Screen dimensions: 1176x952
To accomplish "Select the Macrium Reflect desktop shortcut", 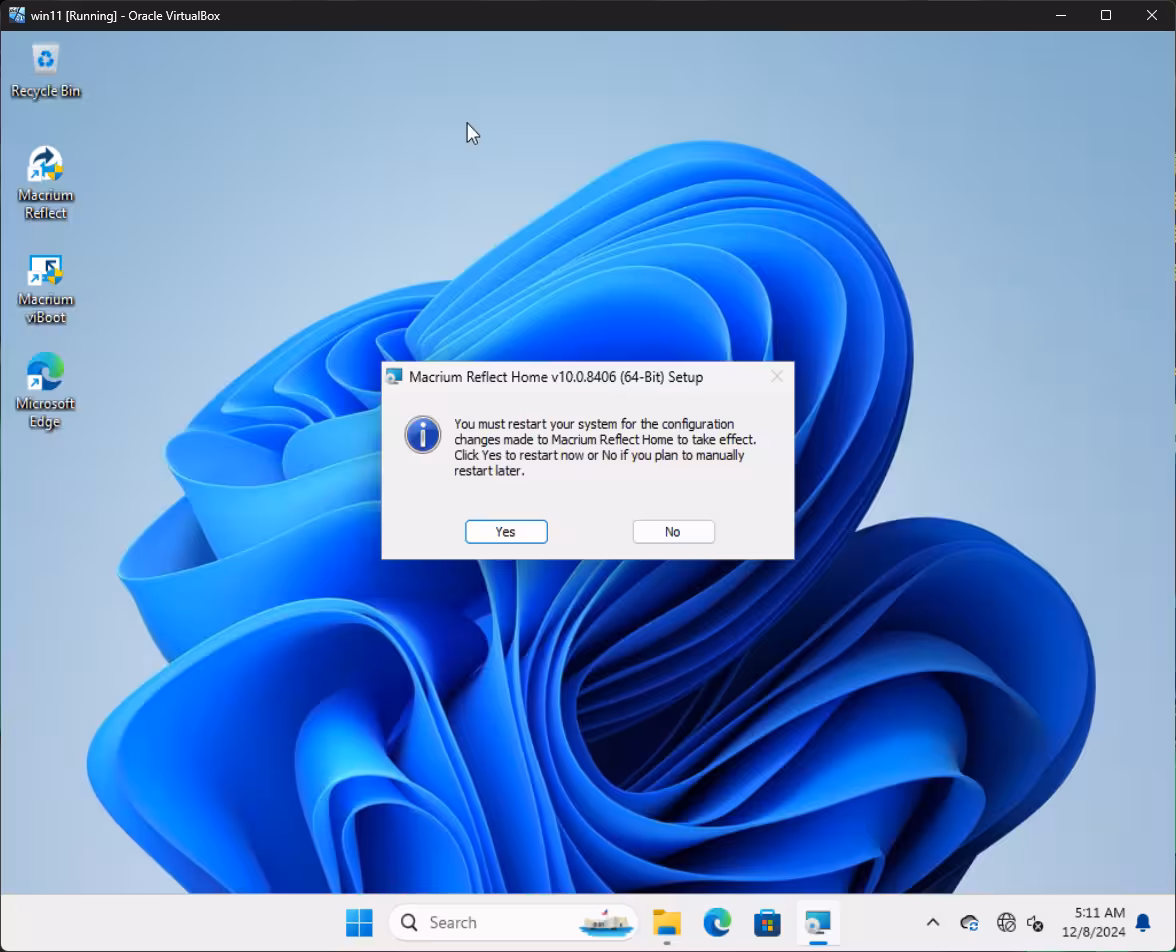I will pyautogui.click(x=46, y=183).
